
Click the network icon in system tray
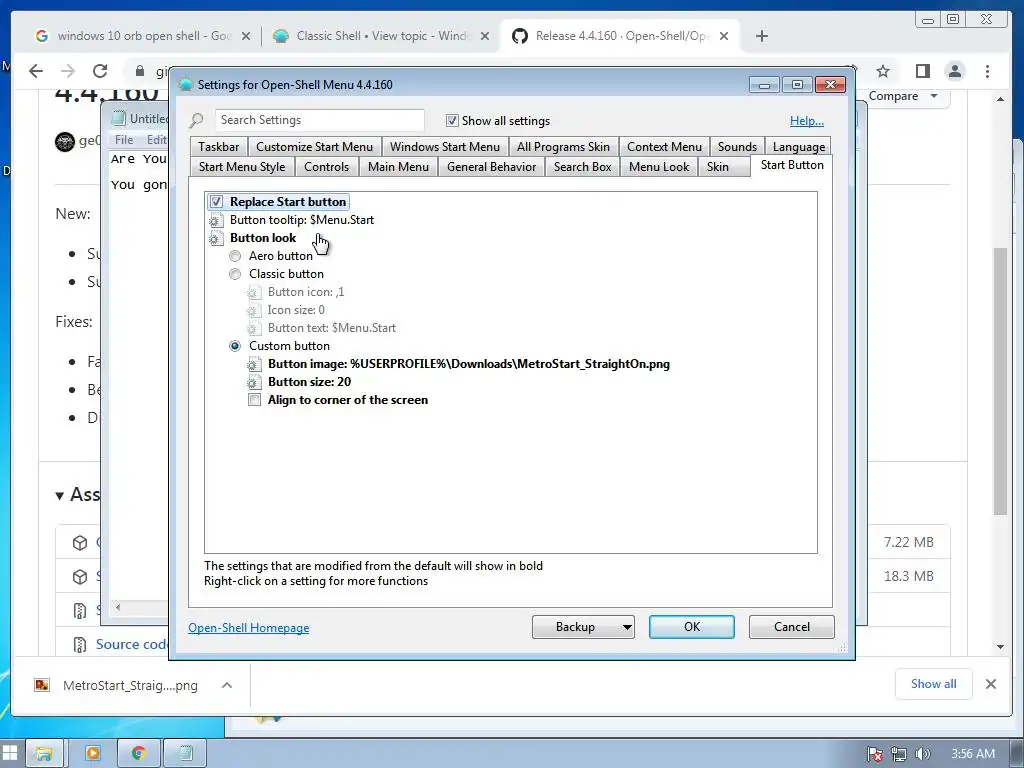pyautogui.click(x=899, y=754)
